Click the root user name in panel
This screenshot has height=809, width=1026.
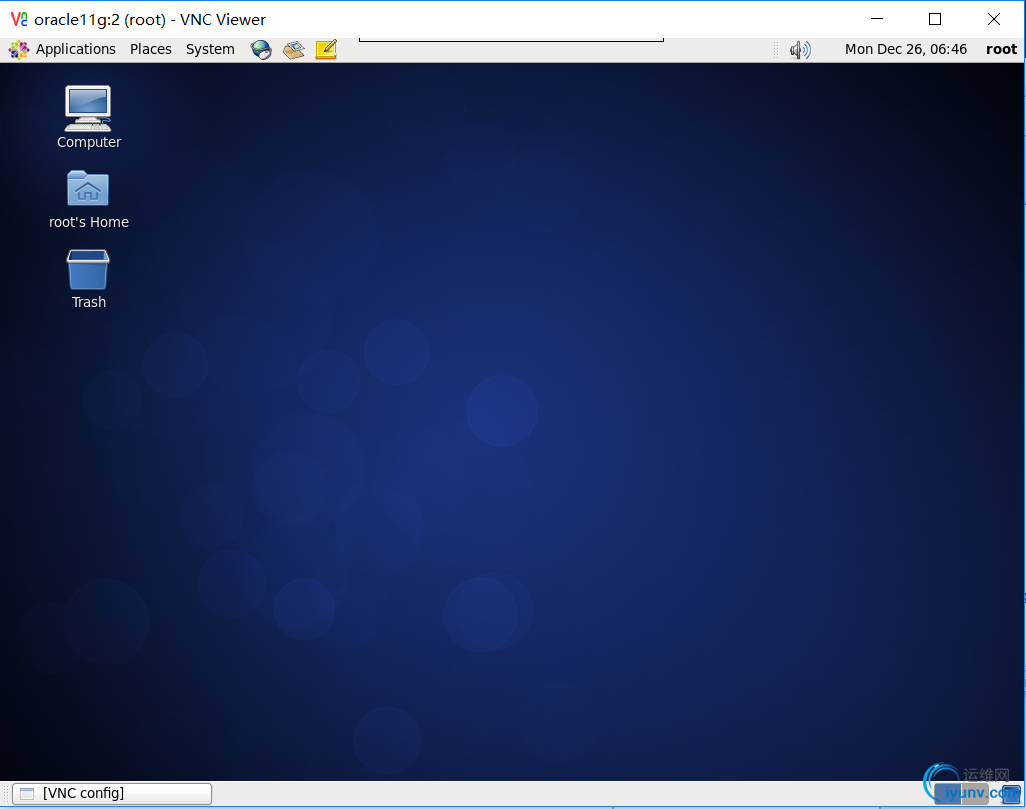click(1001, 49)
